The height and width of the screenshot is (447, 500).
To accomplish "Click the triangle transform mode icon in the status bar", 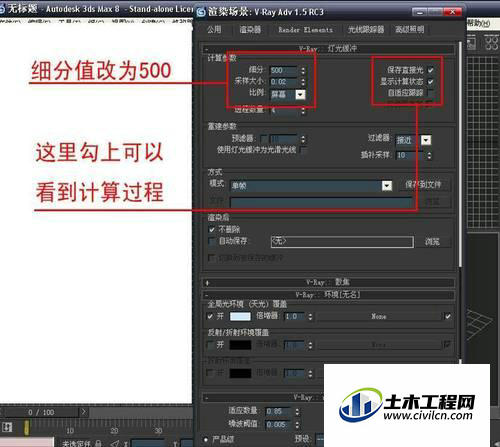I will coord(115,443).
